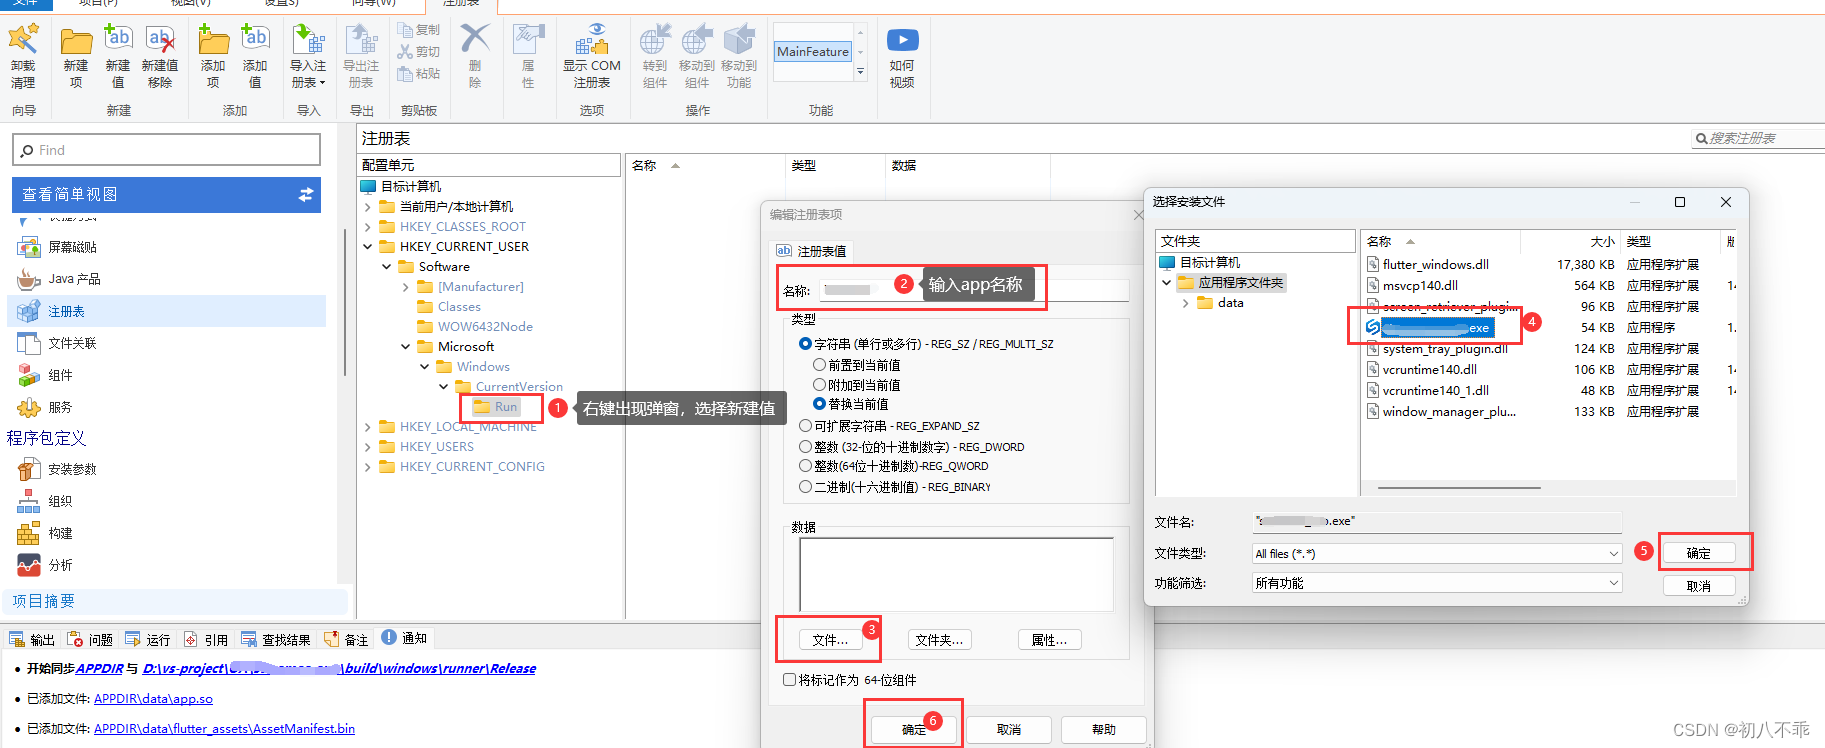Click the 卸载清理 wizard icon in the ribbon

(23, 40)
